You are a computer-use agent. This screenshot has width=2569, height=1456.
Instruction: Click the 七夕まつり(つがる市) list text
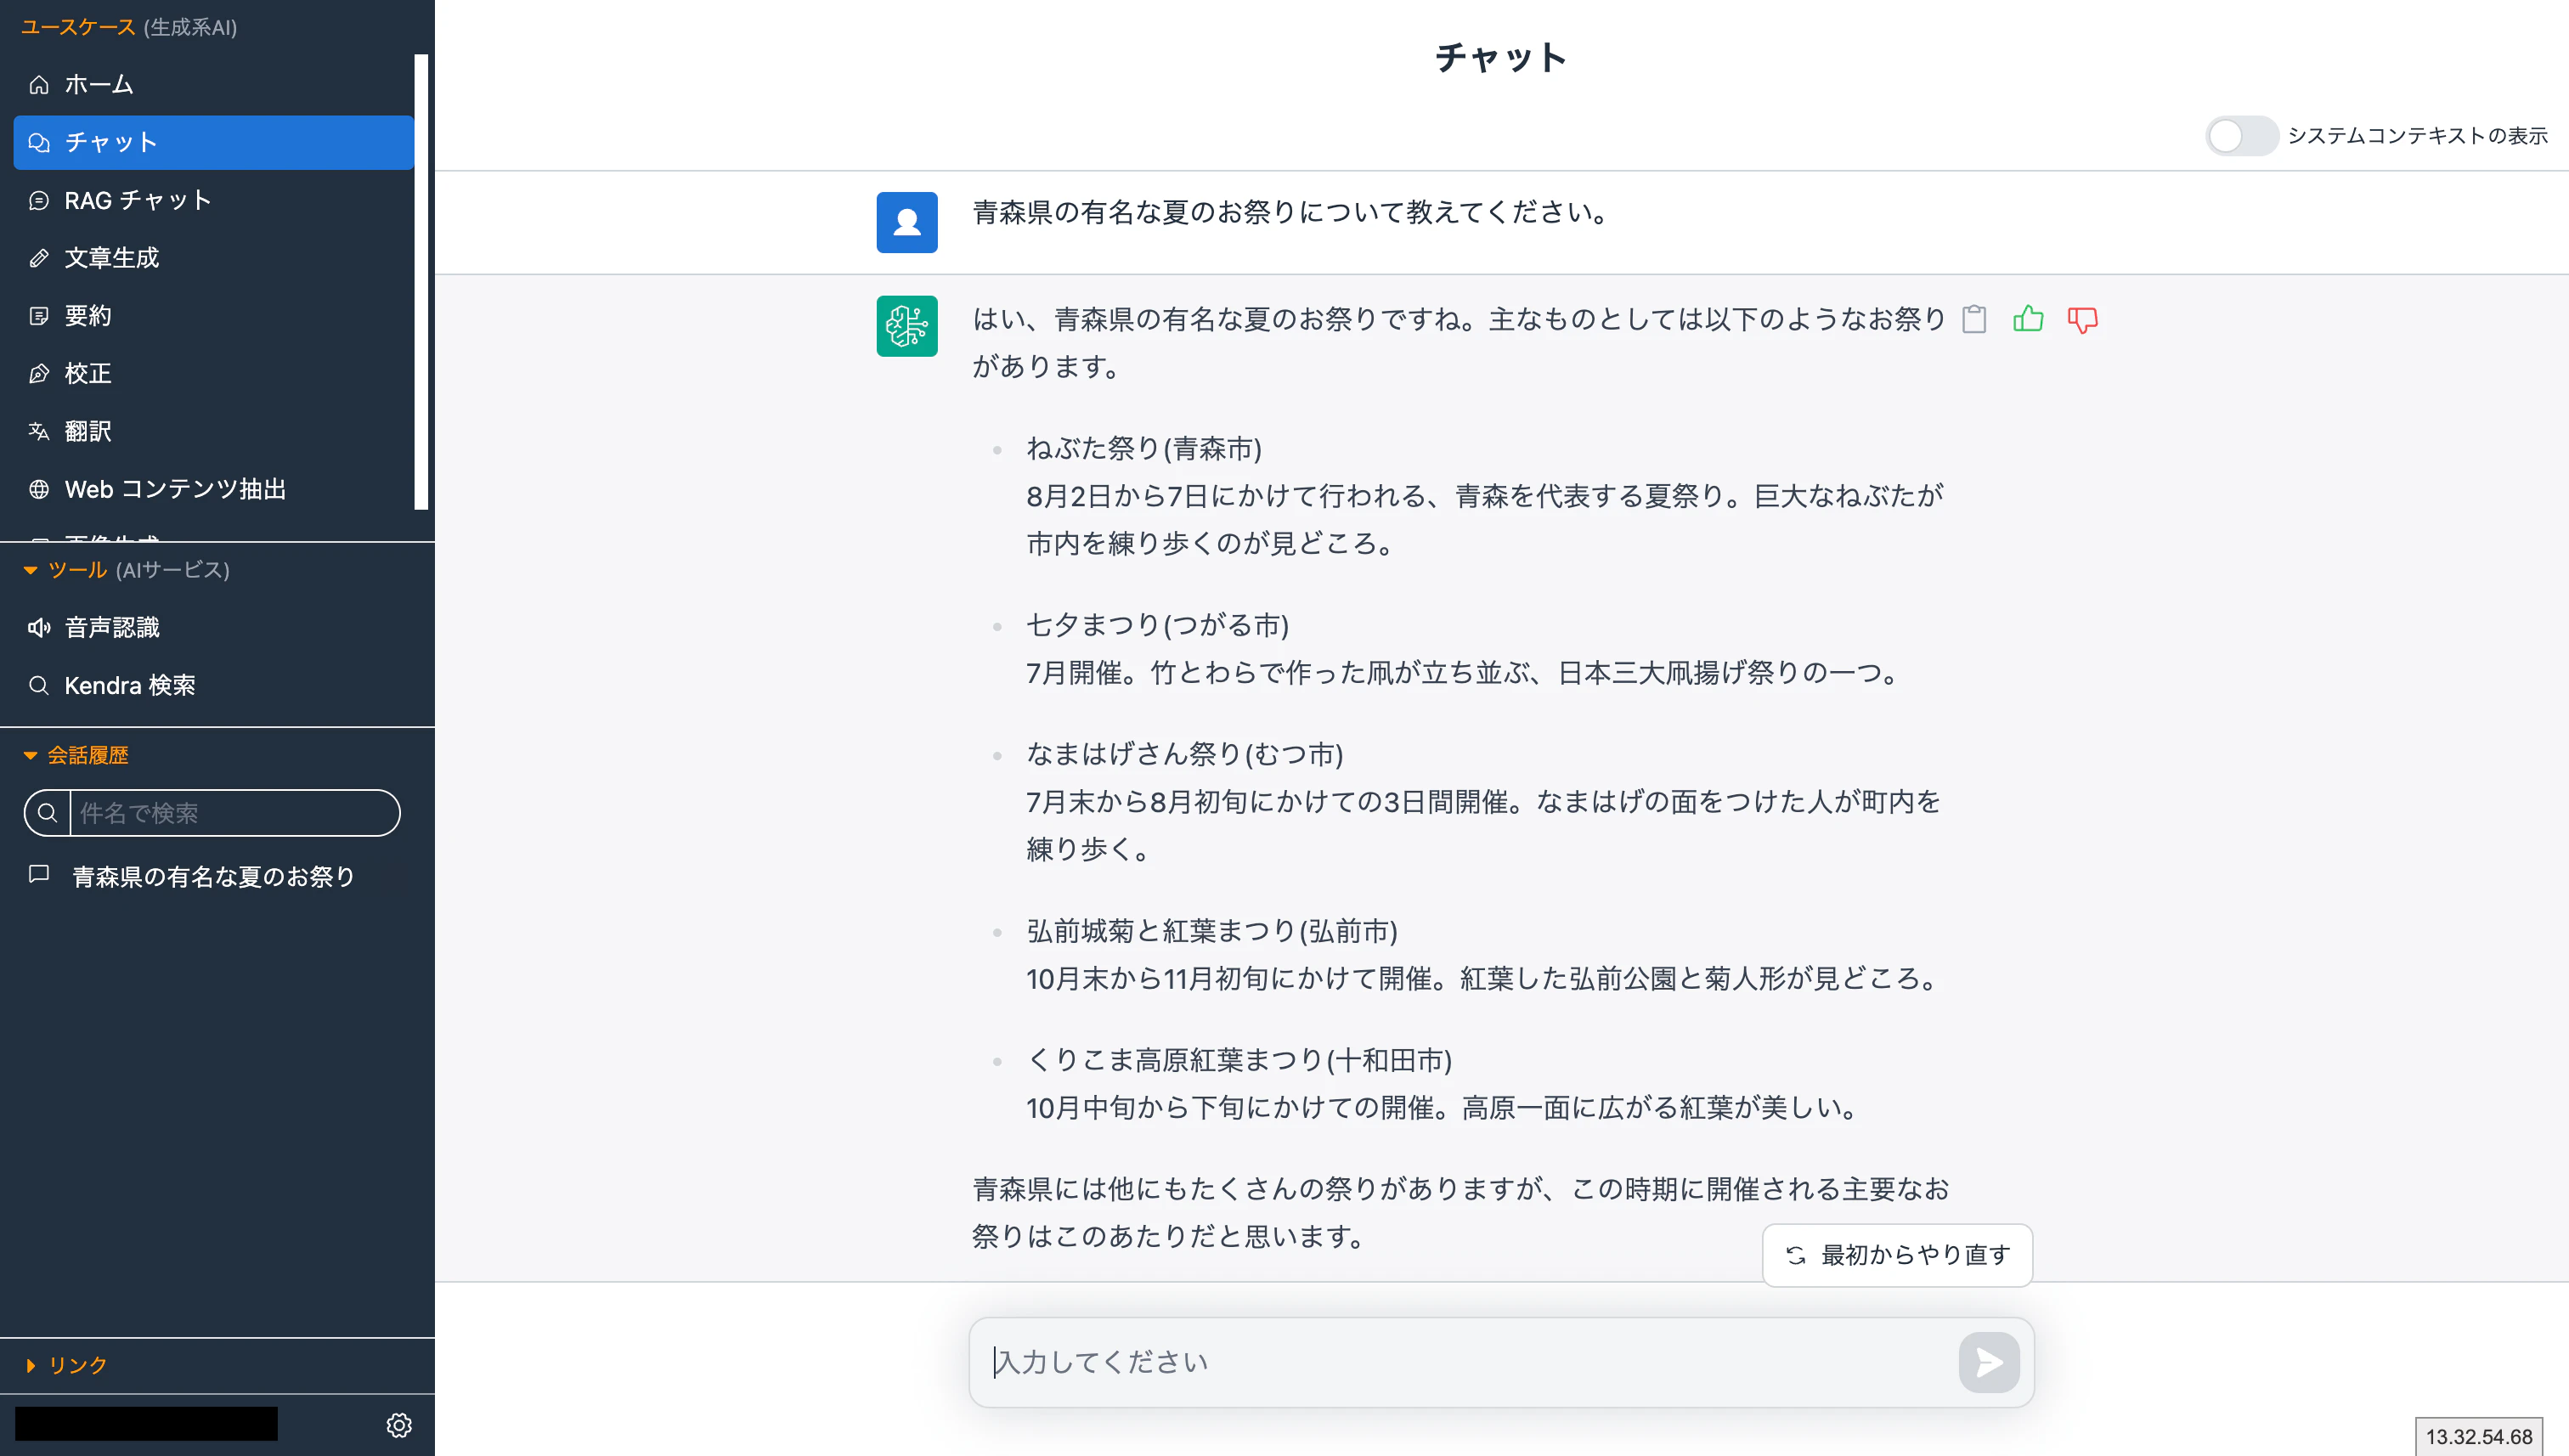point(1158,625)
